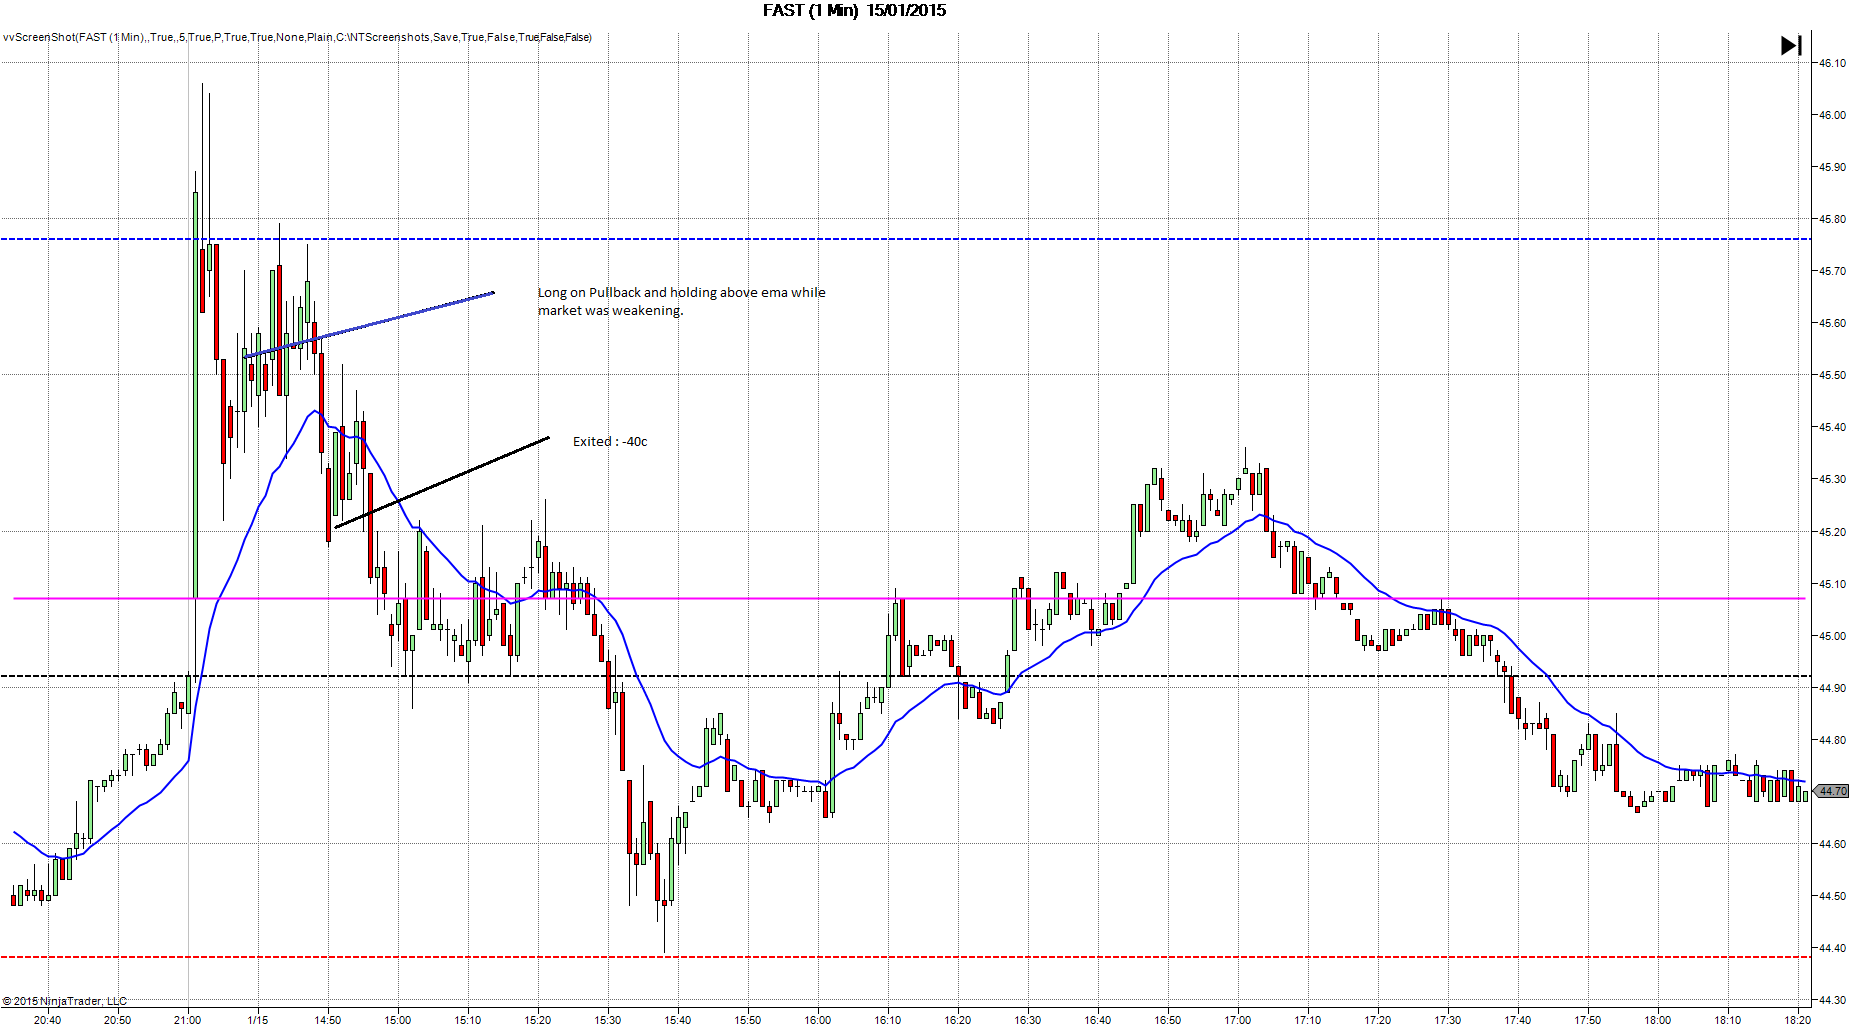
Task: Select the black dashed horizontal line near 44.92
Action: pyautogui.click(x=905, y=676)
